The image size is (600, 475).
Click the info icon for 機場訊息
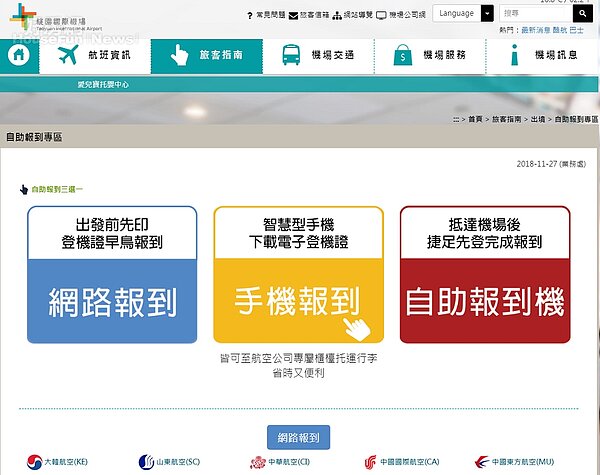pyautogui.click(x=515, y=55)
